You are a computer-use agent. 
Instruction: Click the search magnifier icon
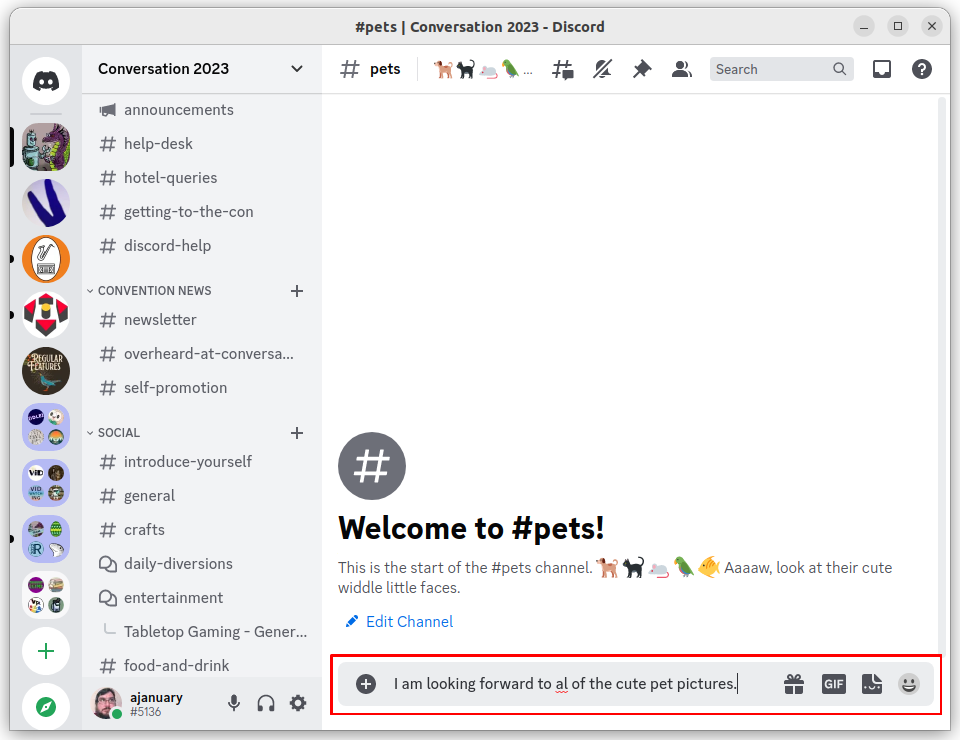coord(839,69)
